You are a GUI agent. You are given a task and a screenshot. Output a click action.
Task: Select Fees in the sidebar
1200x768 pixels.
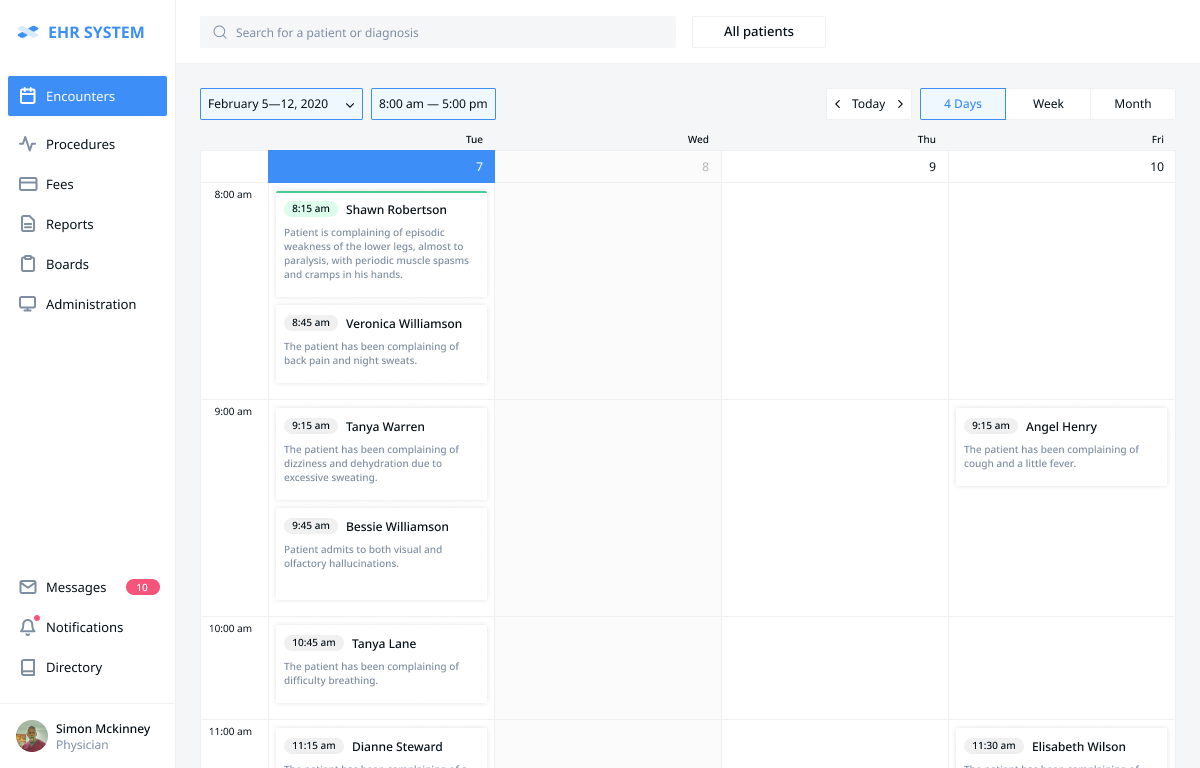[x=87, y=184]
